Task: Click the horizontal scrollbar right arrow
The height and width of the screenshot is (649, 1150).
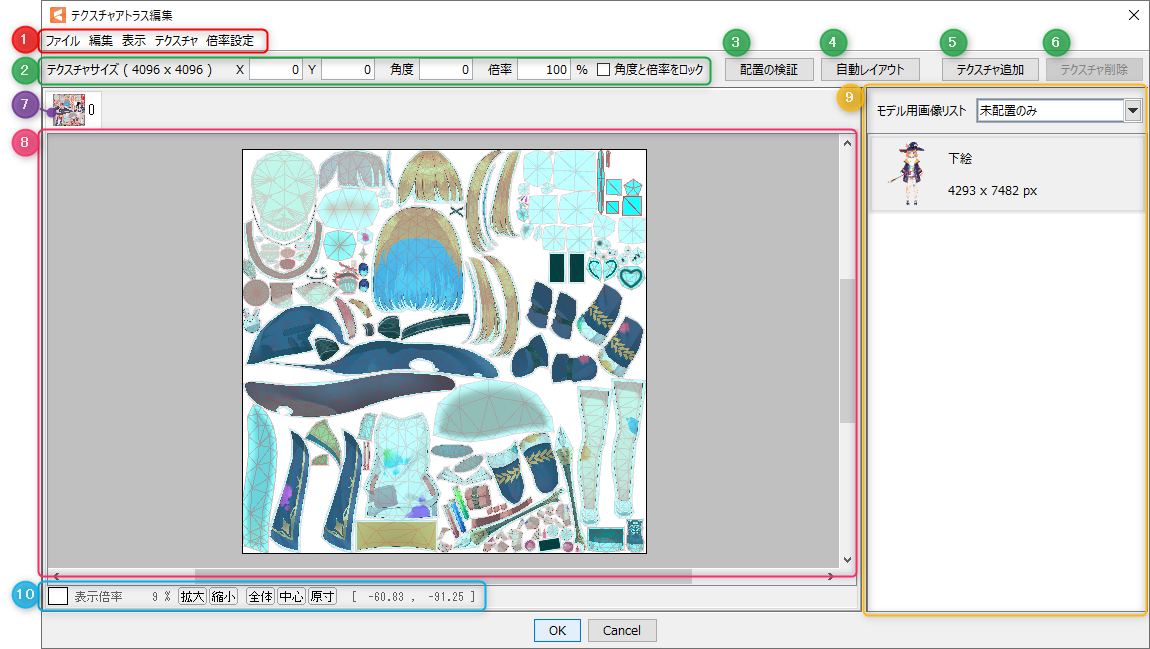Action: (x=830, y=577)
